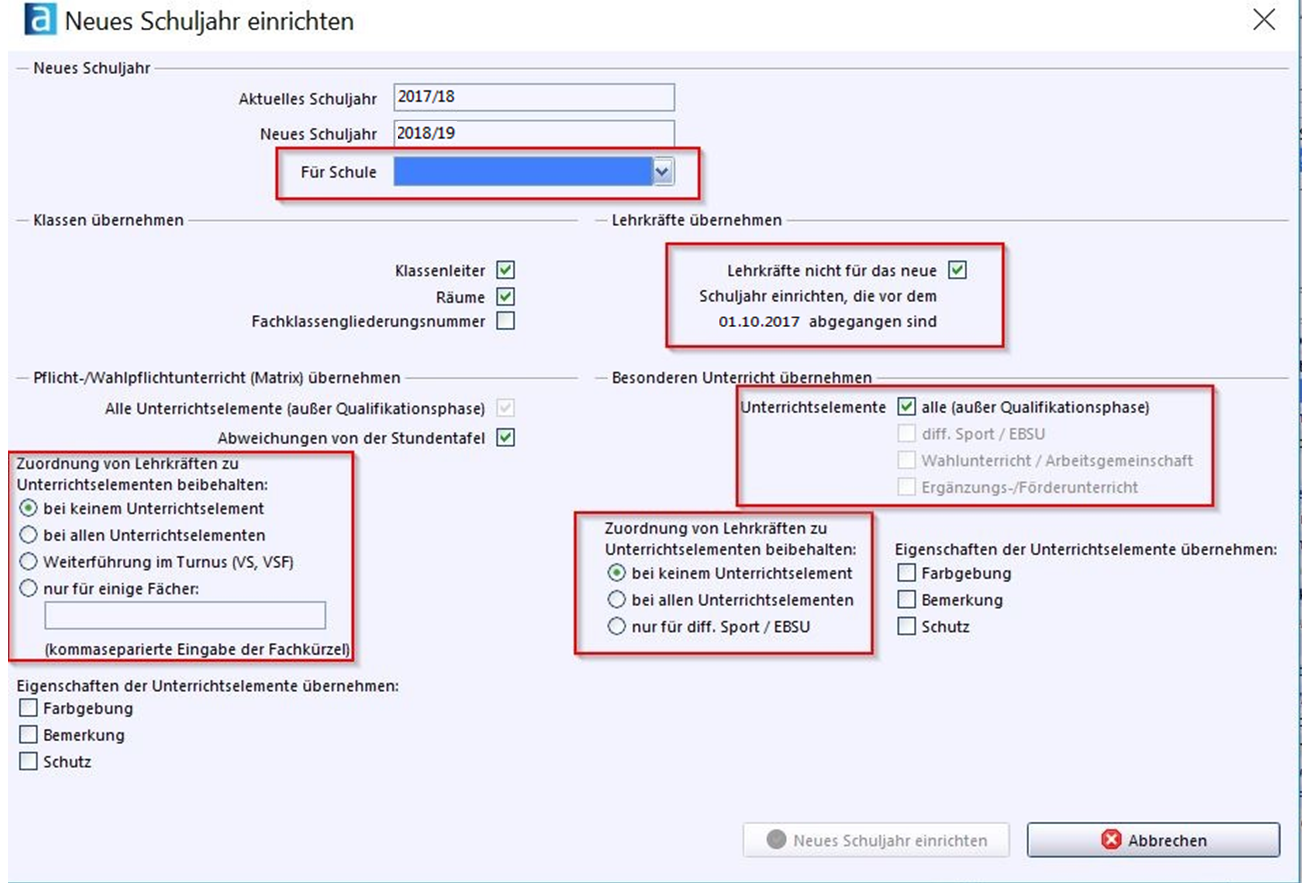Select bei allen Unterrichtselementen radio under Besonderen Unterricht
The height and width of the screenshot is (883, 1302).
(x=618, y=600)
